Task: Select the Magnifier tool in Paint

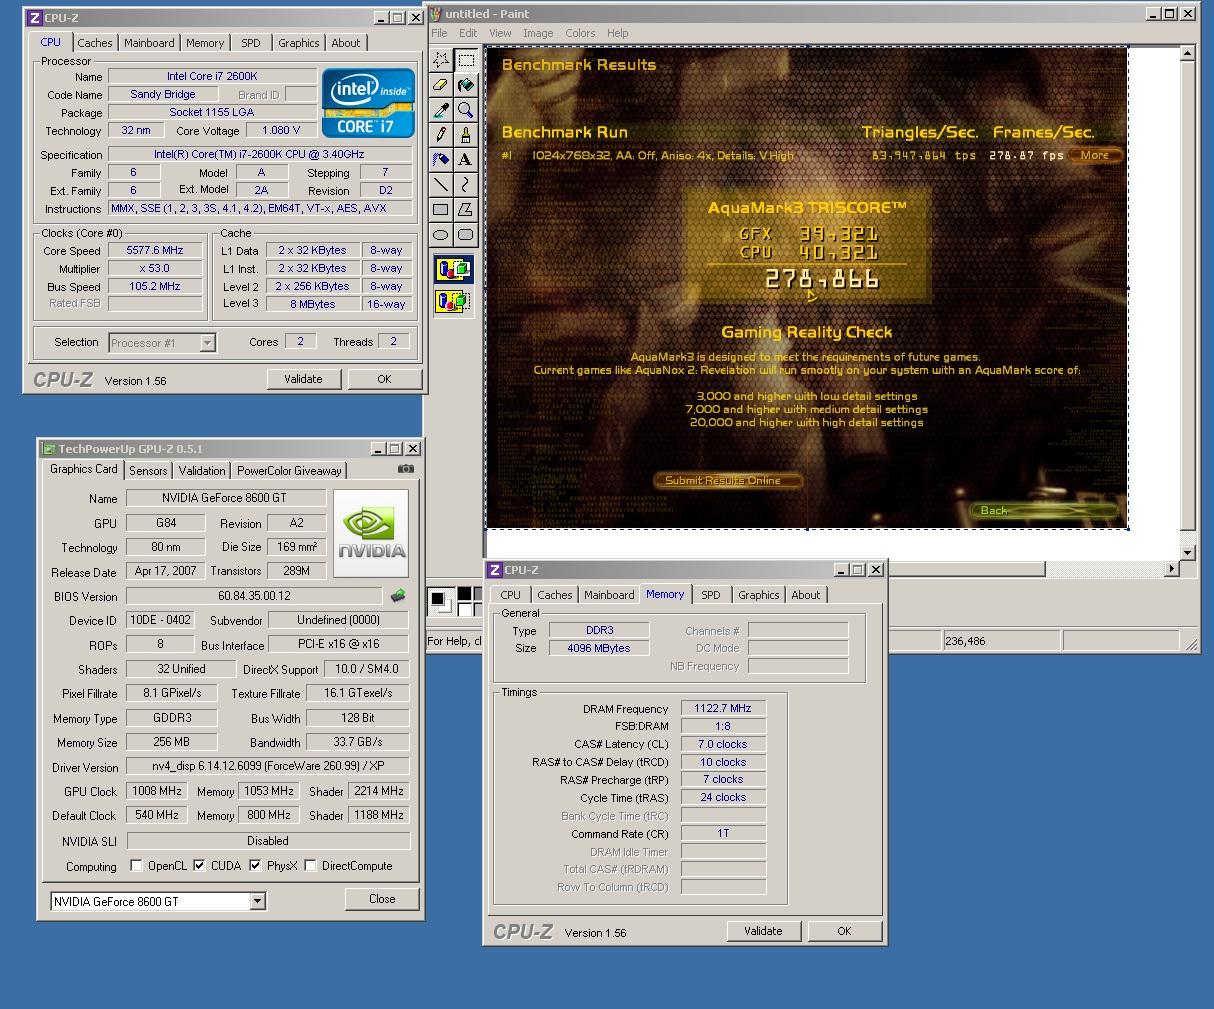Action: [465, 110]
